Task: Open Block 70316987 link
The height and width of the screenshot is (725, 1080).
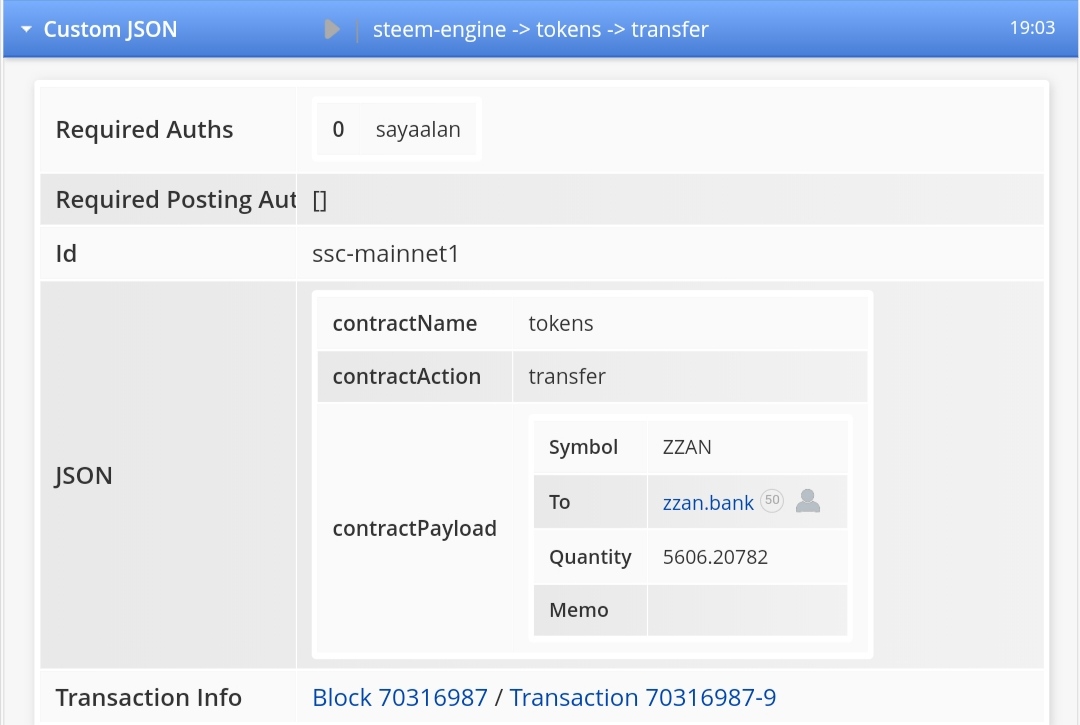Action: (400, 697)
